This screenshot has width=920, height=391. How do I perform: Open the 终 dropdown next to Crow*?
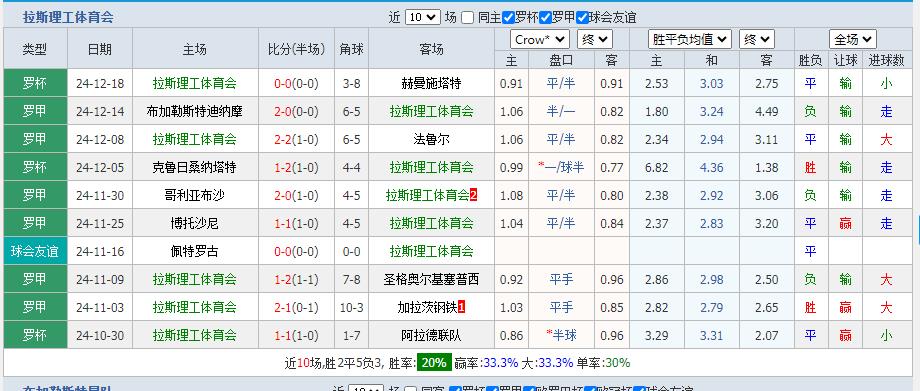coord(595,39)
